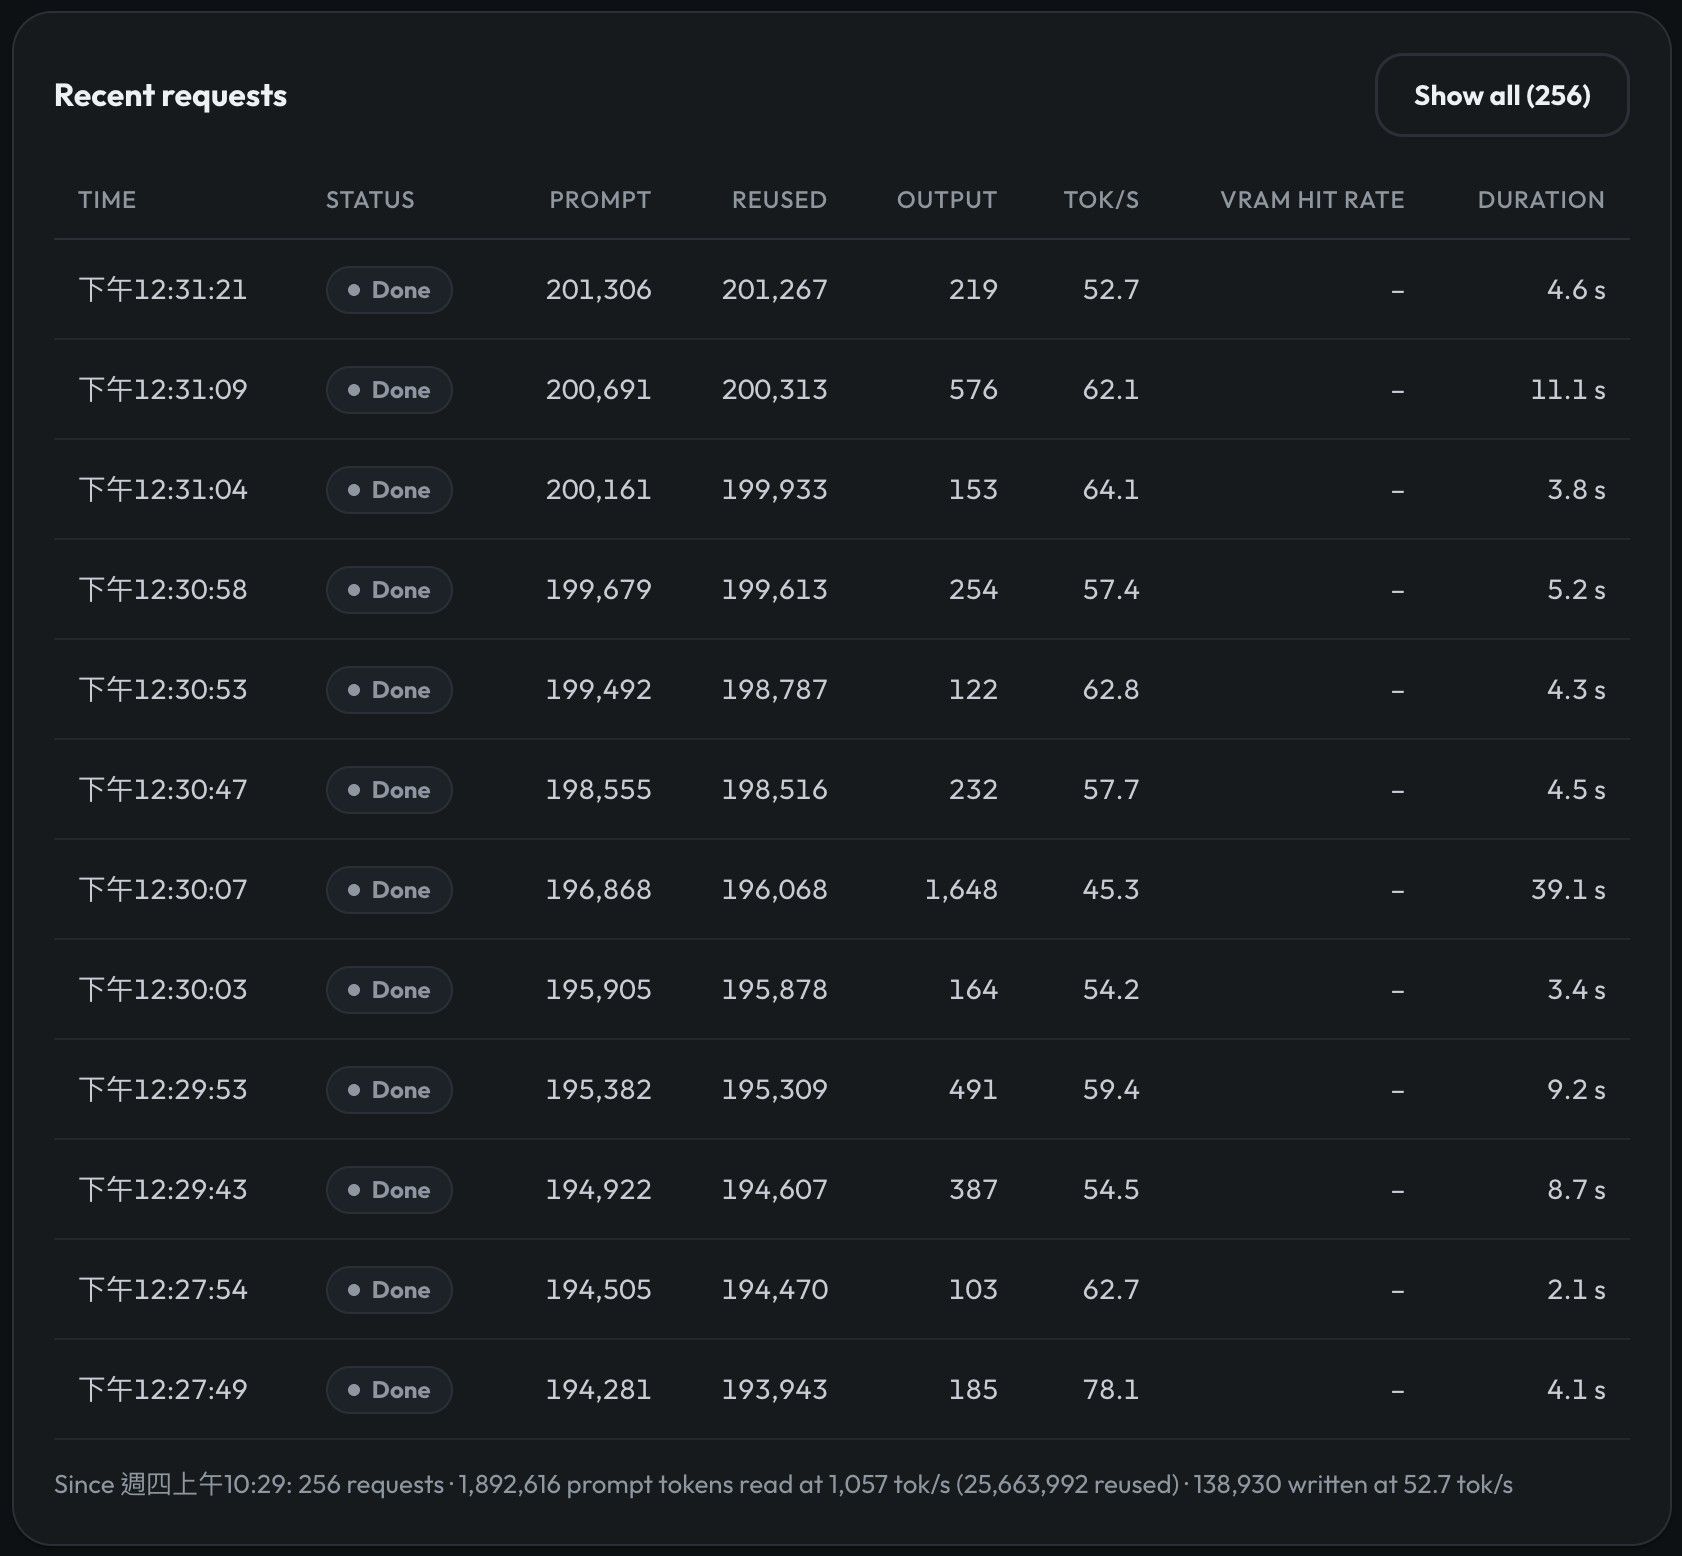Click the PROMPT column header
This screenshot has height=1556, width=1682.
(x=600, y=200)
